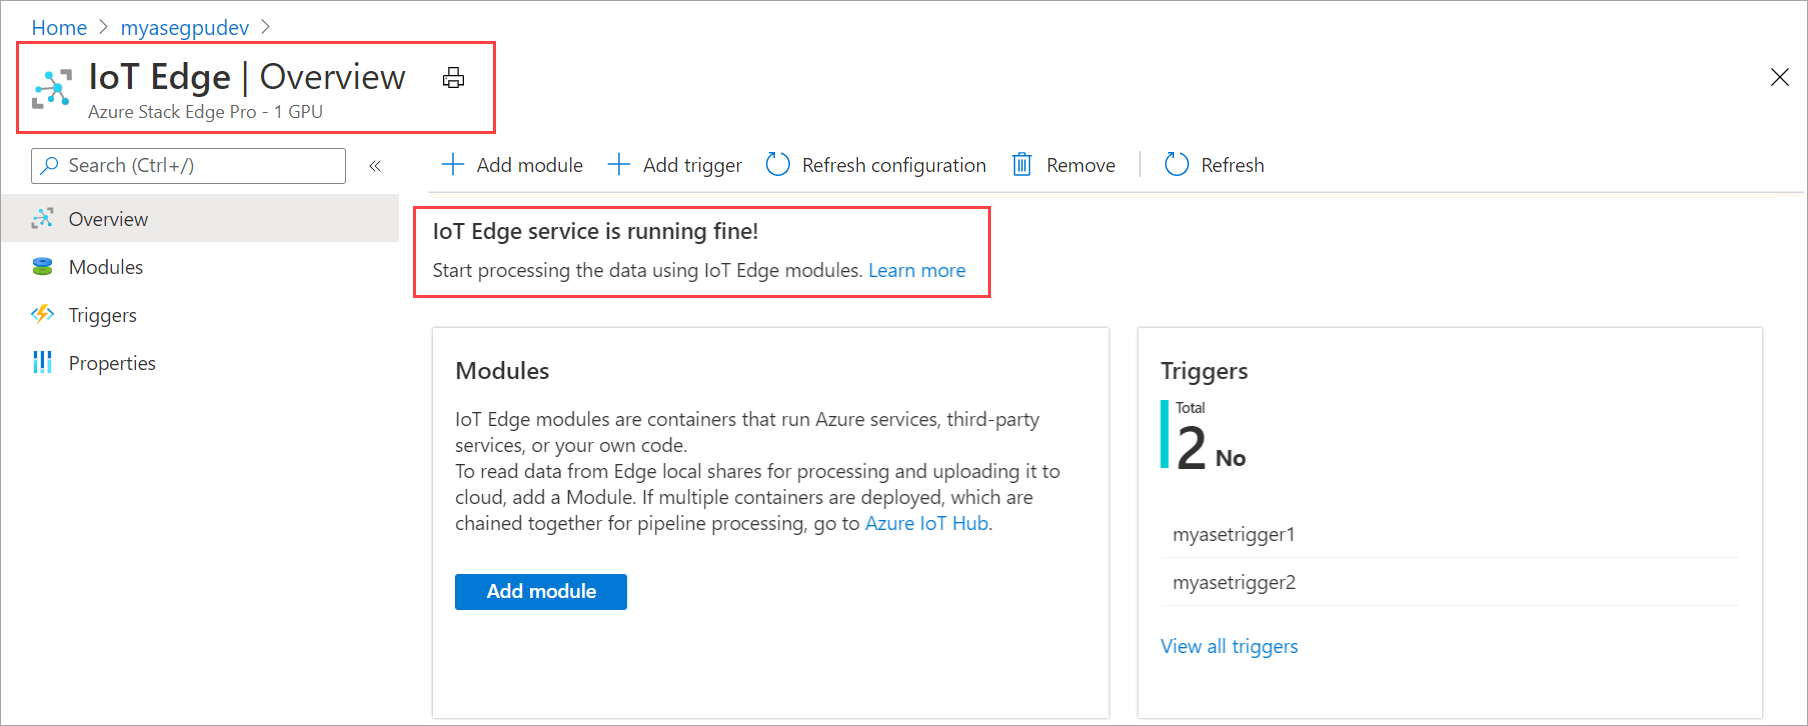Image resolution: width=1808 pixels, height=726 pixels.
Task: Click the Overview sidebar icon
Action: pyautogui.click(x=42, y=219)
